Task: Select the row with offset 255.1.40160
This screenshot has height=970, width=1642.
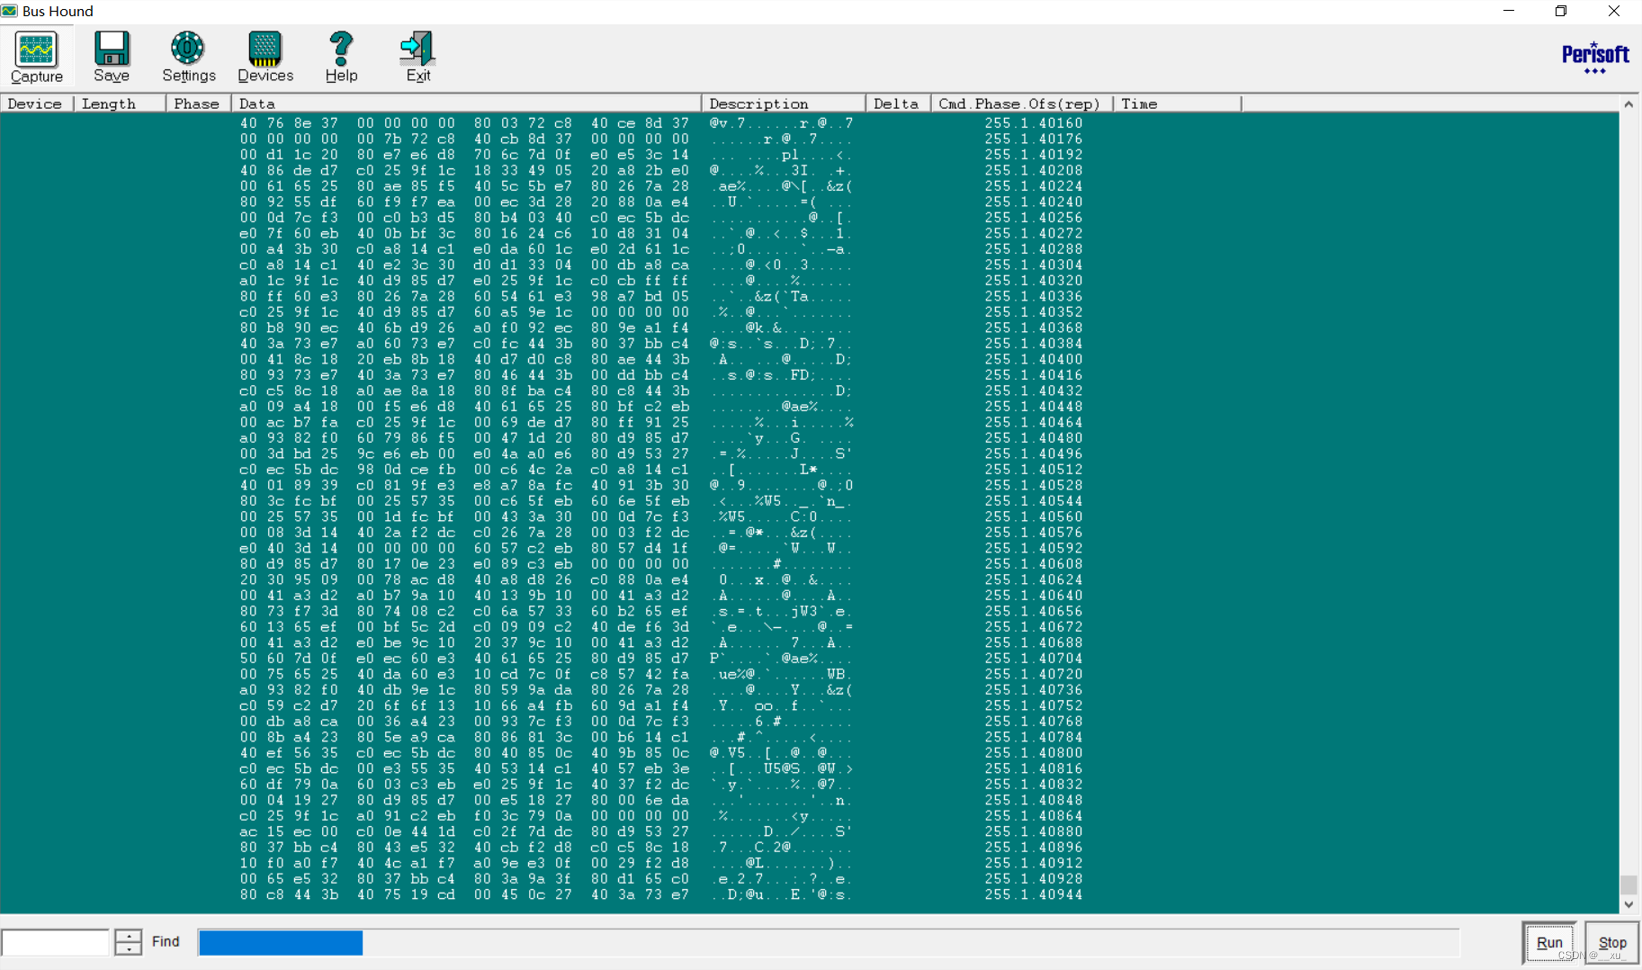Action: point(809,123)
